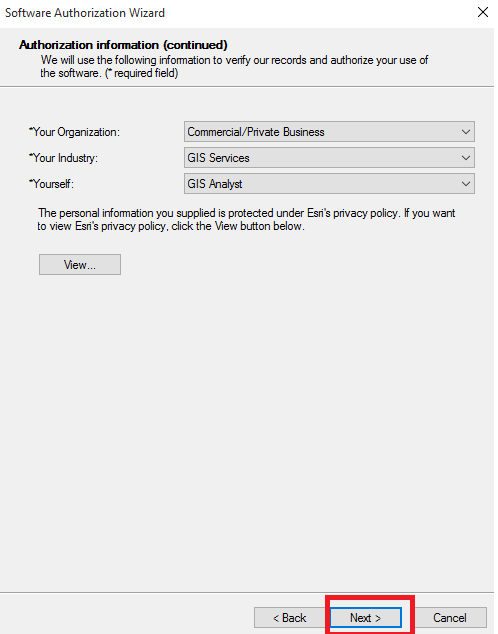The height and width of the screenshot is (634, 498).
Task: Click the privacy policy paragraph text
Action: tap(249, 221)
